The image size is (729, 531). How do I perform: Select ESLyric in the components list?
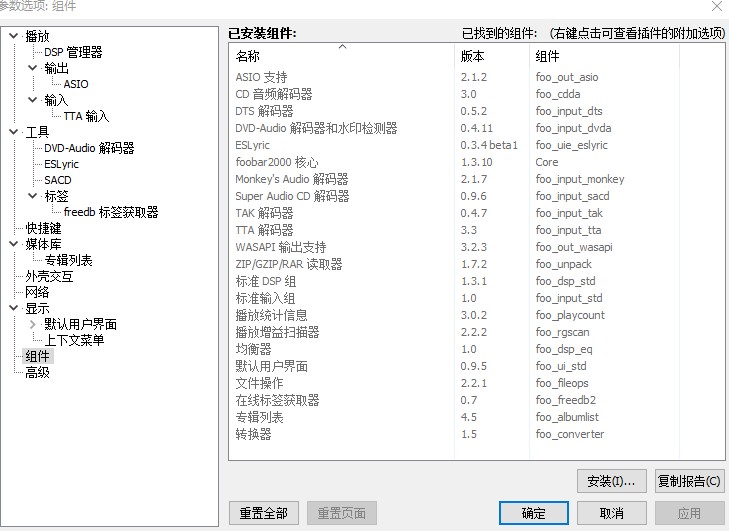(477, 145)
